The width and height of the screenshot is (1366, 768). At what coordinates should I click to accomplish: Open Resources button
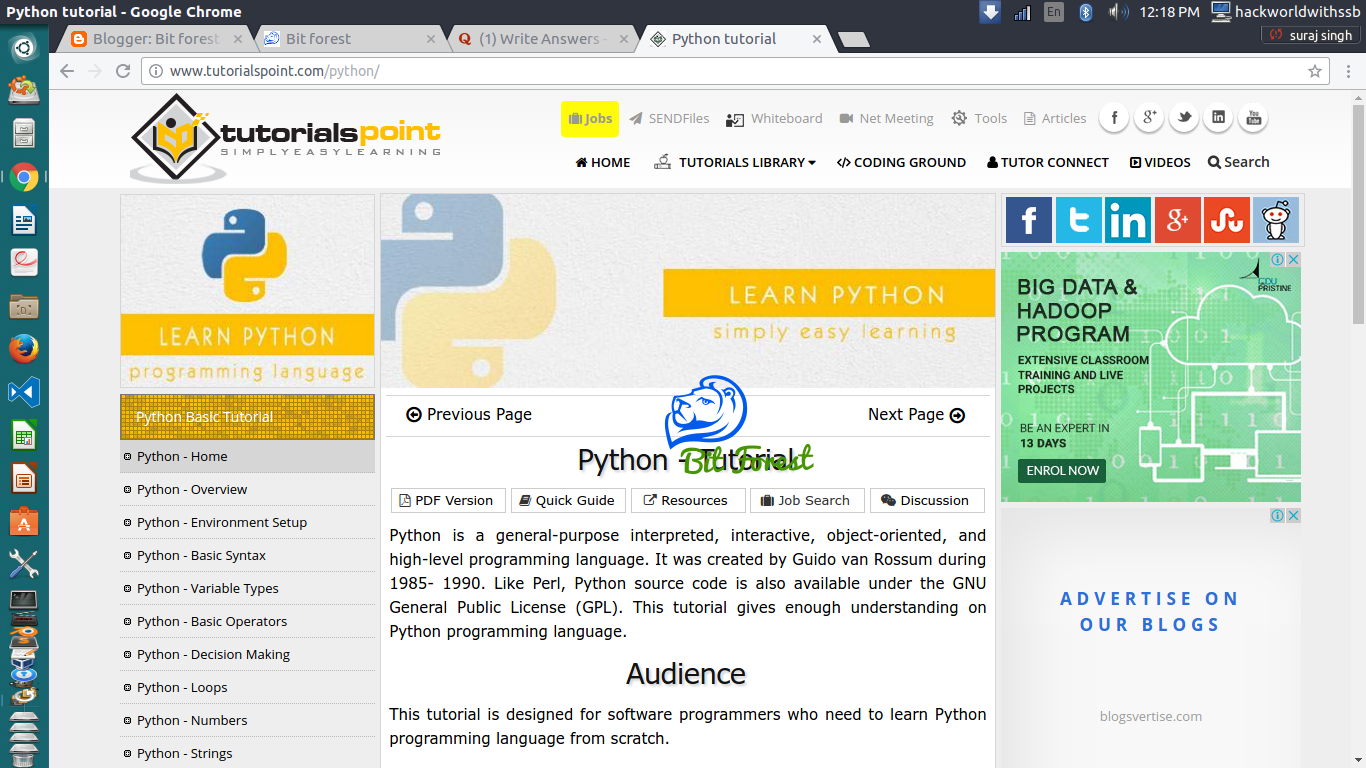[x=687, y=500]
